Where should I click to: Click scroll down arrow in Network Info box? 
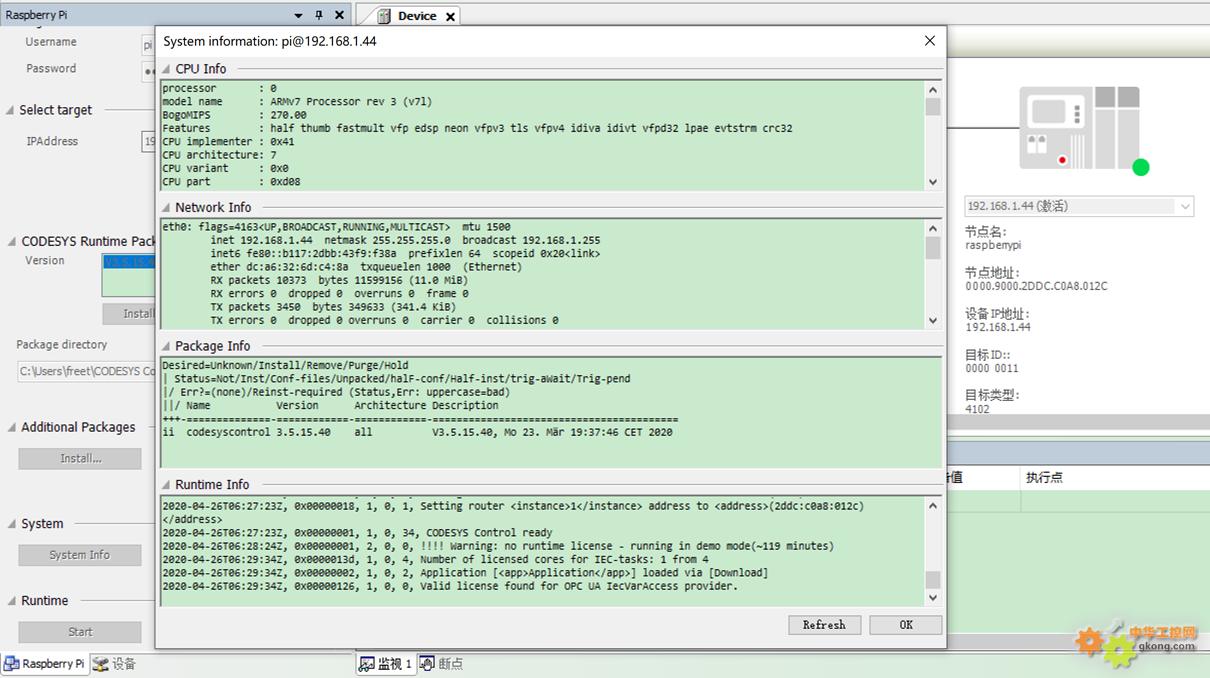click(x=933, y=320)
